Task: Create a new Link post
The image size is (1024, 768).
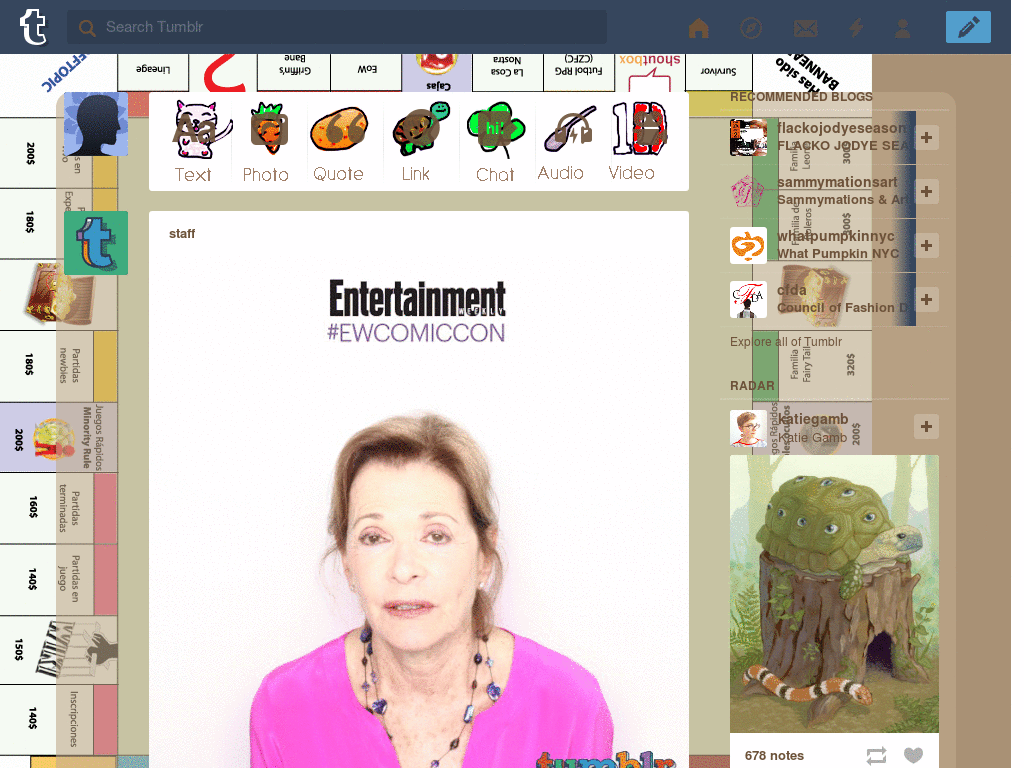Action: pos(416,142)
